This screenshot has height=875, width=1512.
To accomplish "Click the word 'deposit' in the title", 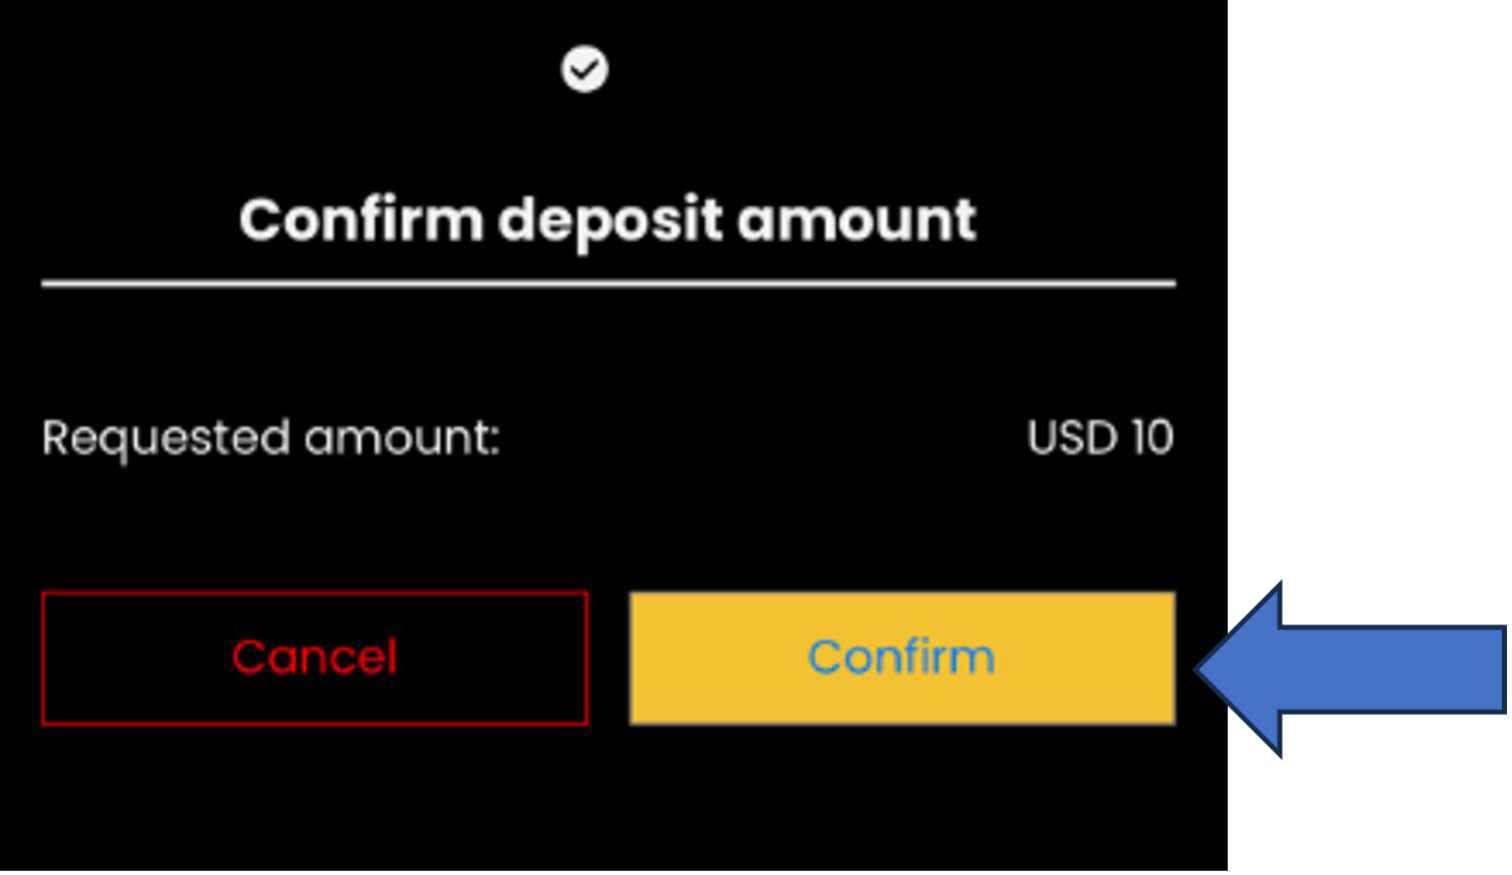I will point(610,222).
